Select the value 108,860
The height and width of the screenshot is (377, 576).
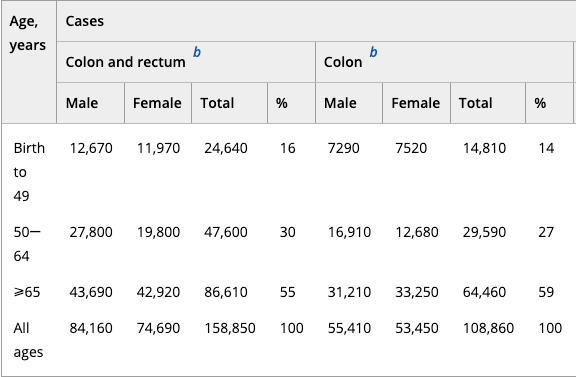click(x=488, y=328)
